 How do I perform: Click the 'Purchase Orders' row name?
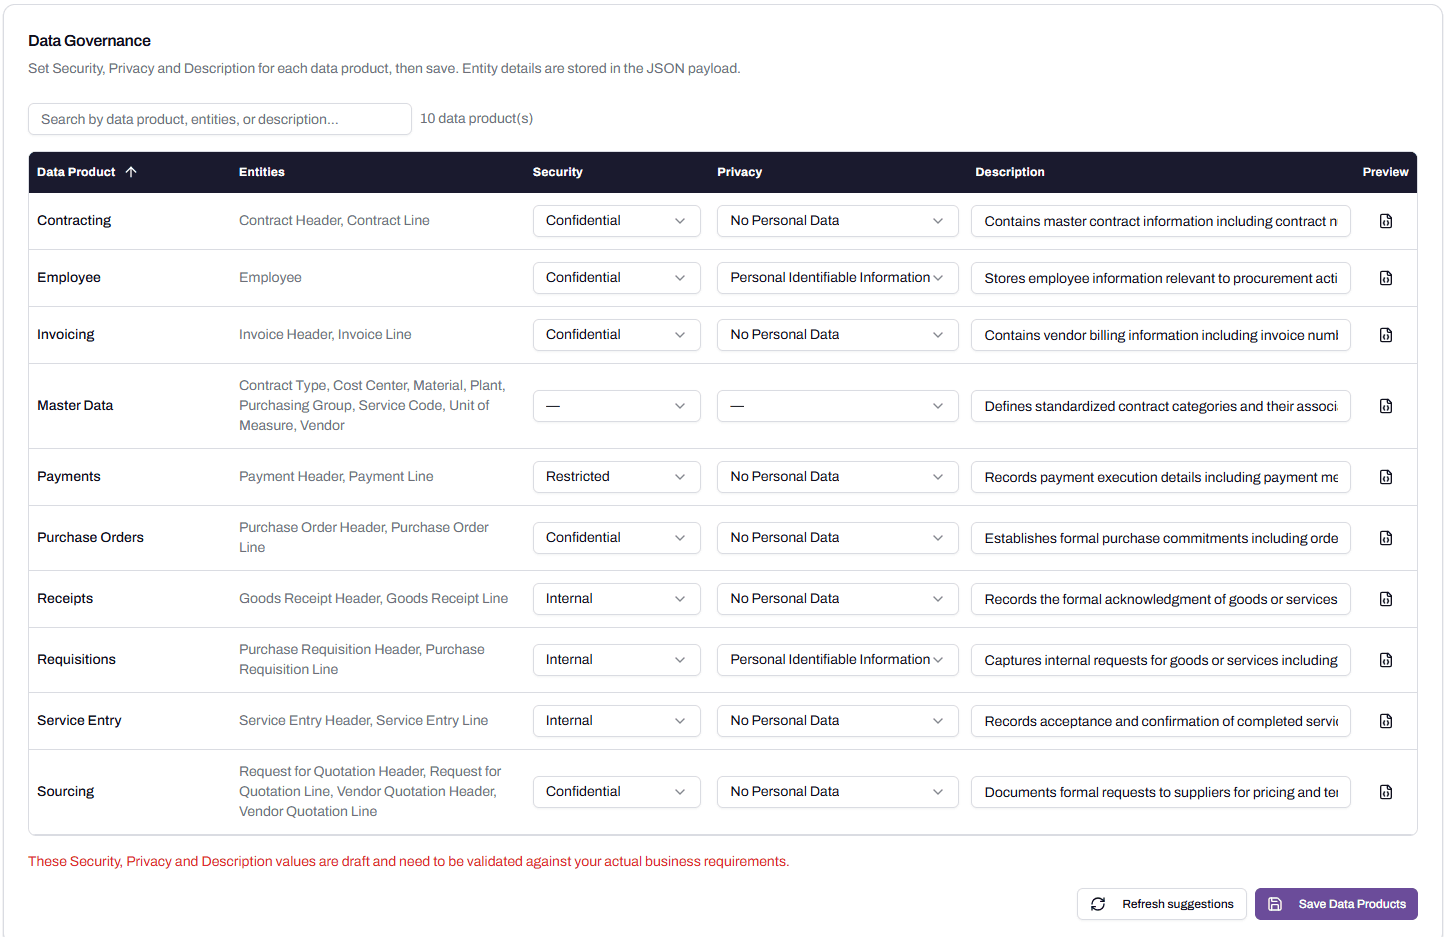90,538
